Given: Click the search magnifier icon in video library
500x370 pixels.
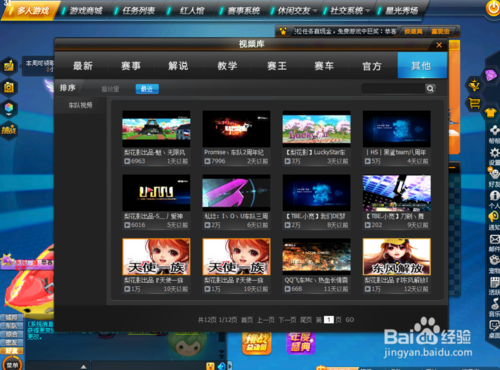Looking at the screenshot, I should (430, 88).
